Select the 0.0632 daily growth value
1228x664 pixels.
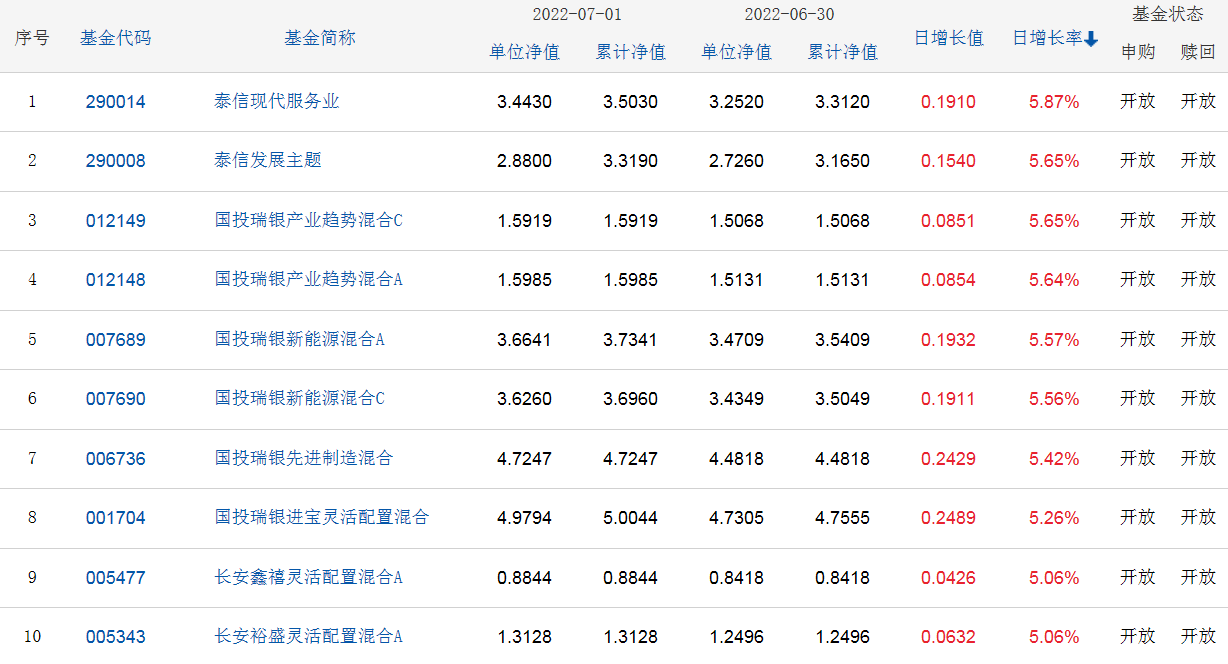[x=948, y=637]
